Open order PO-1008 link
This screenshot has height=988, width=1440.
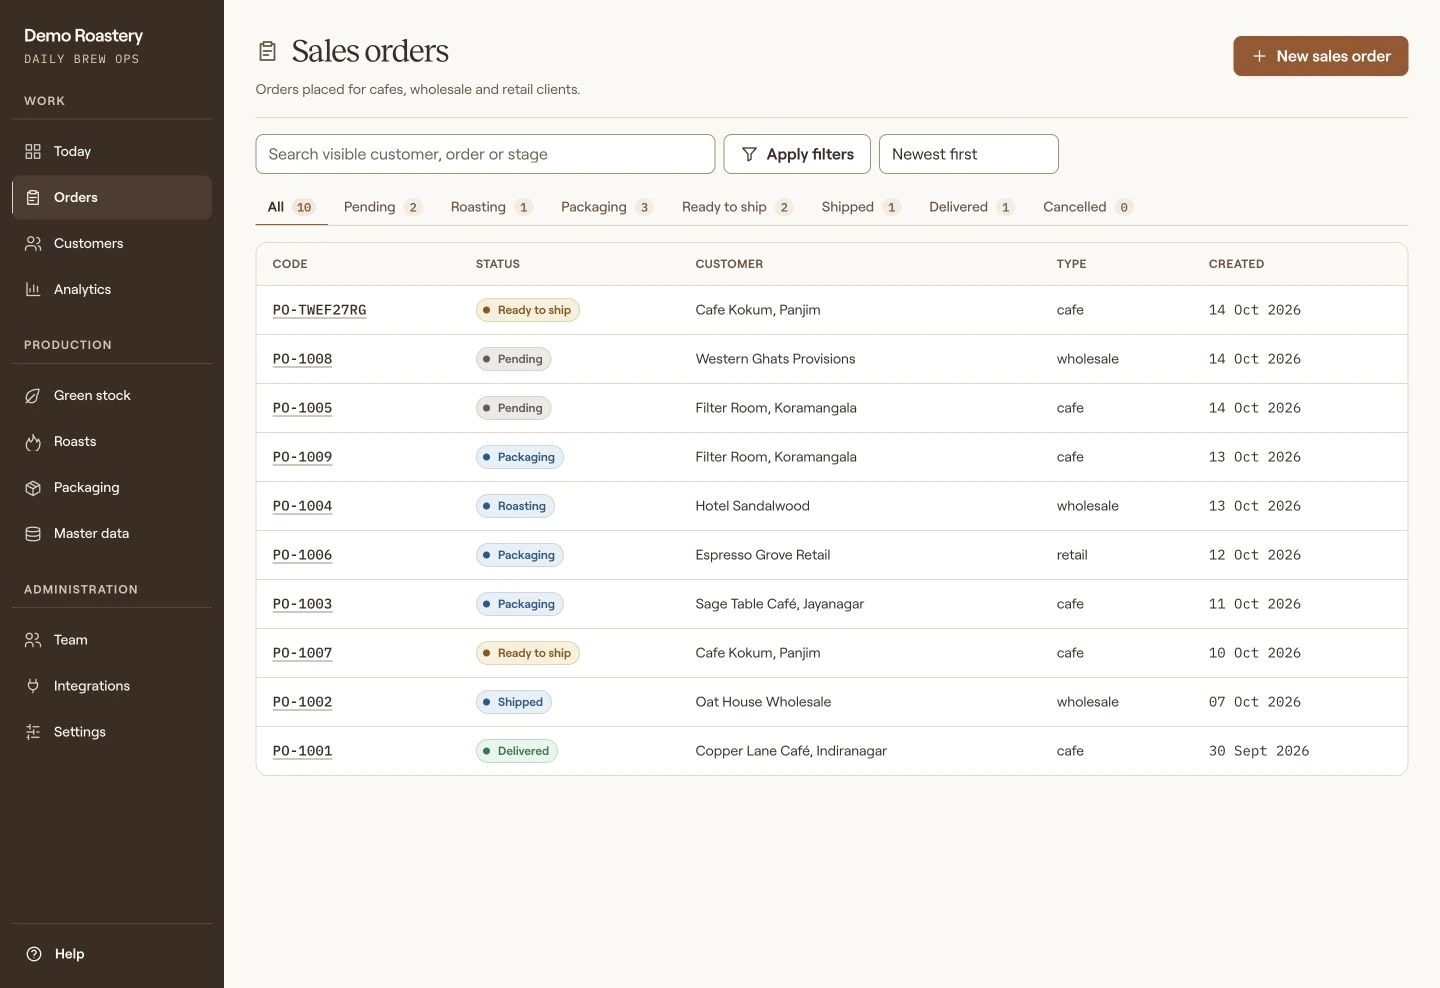pyautogui.click(x=302, y=359)
